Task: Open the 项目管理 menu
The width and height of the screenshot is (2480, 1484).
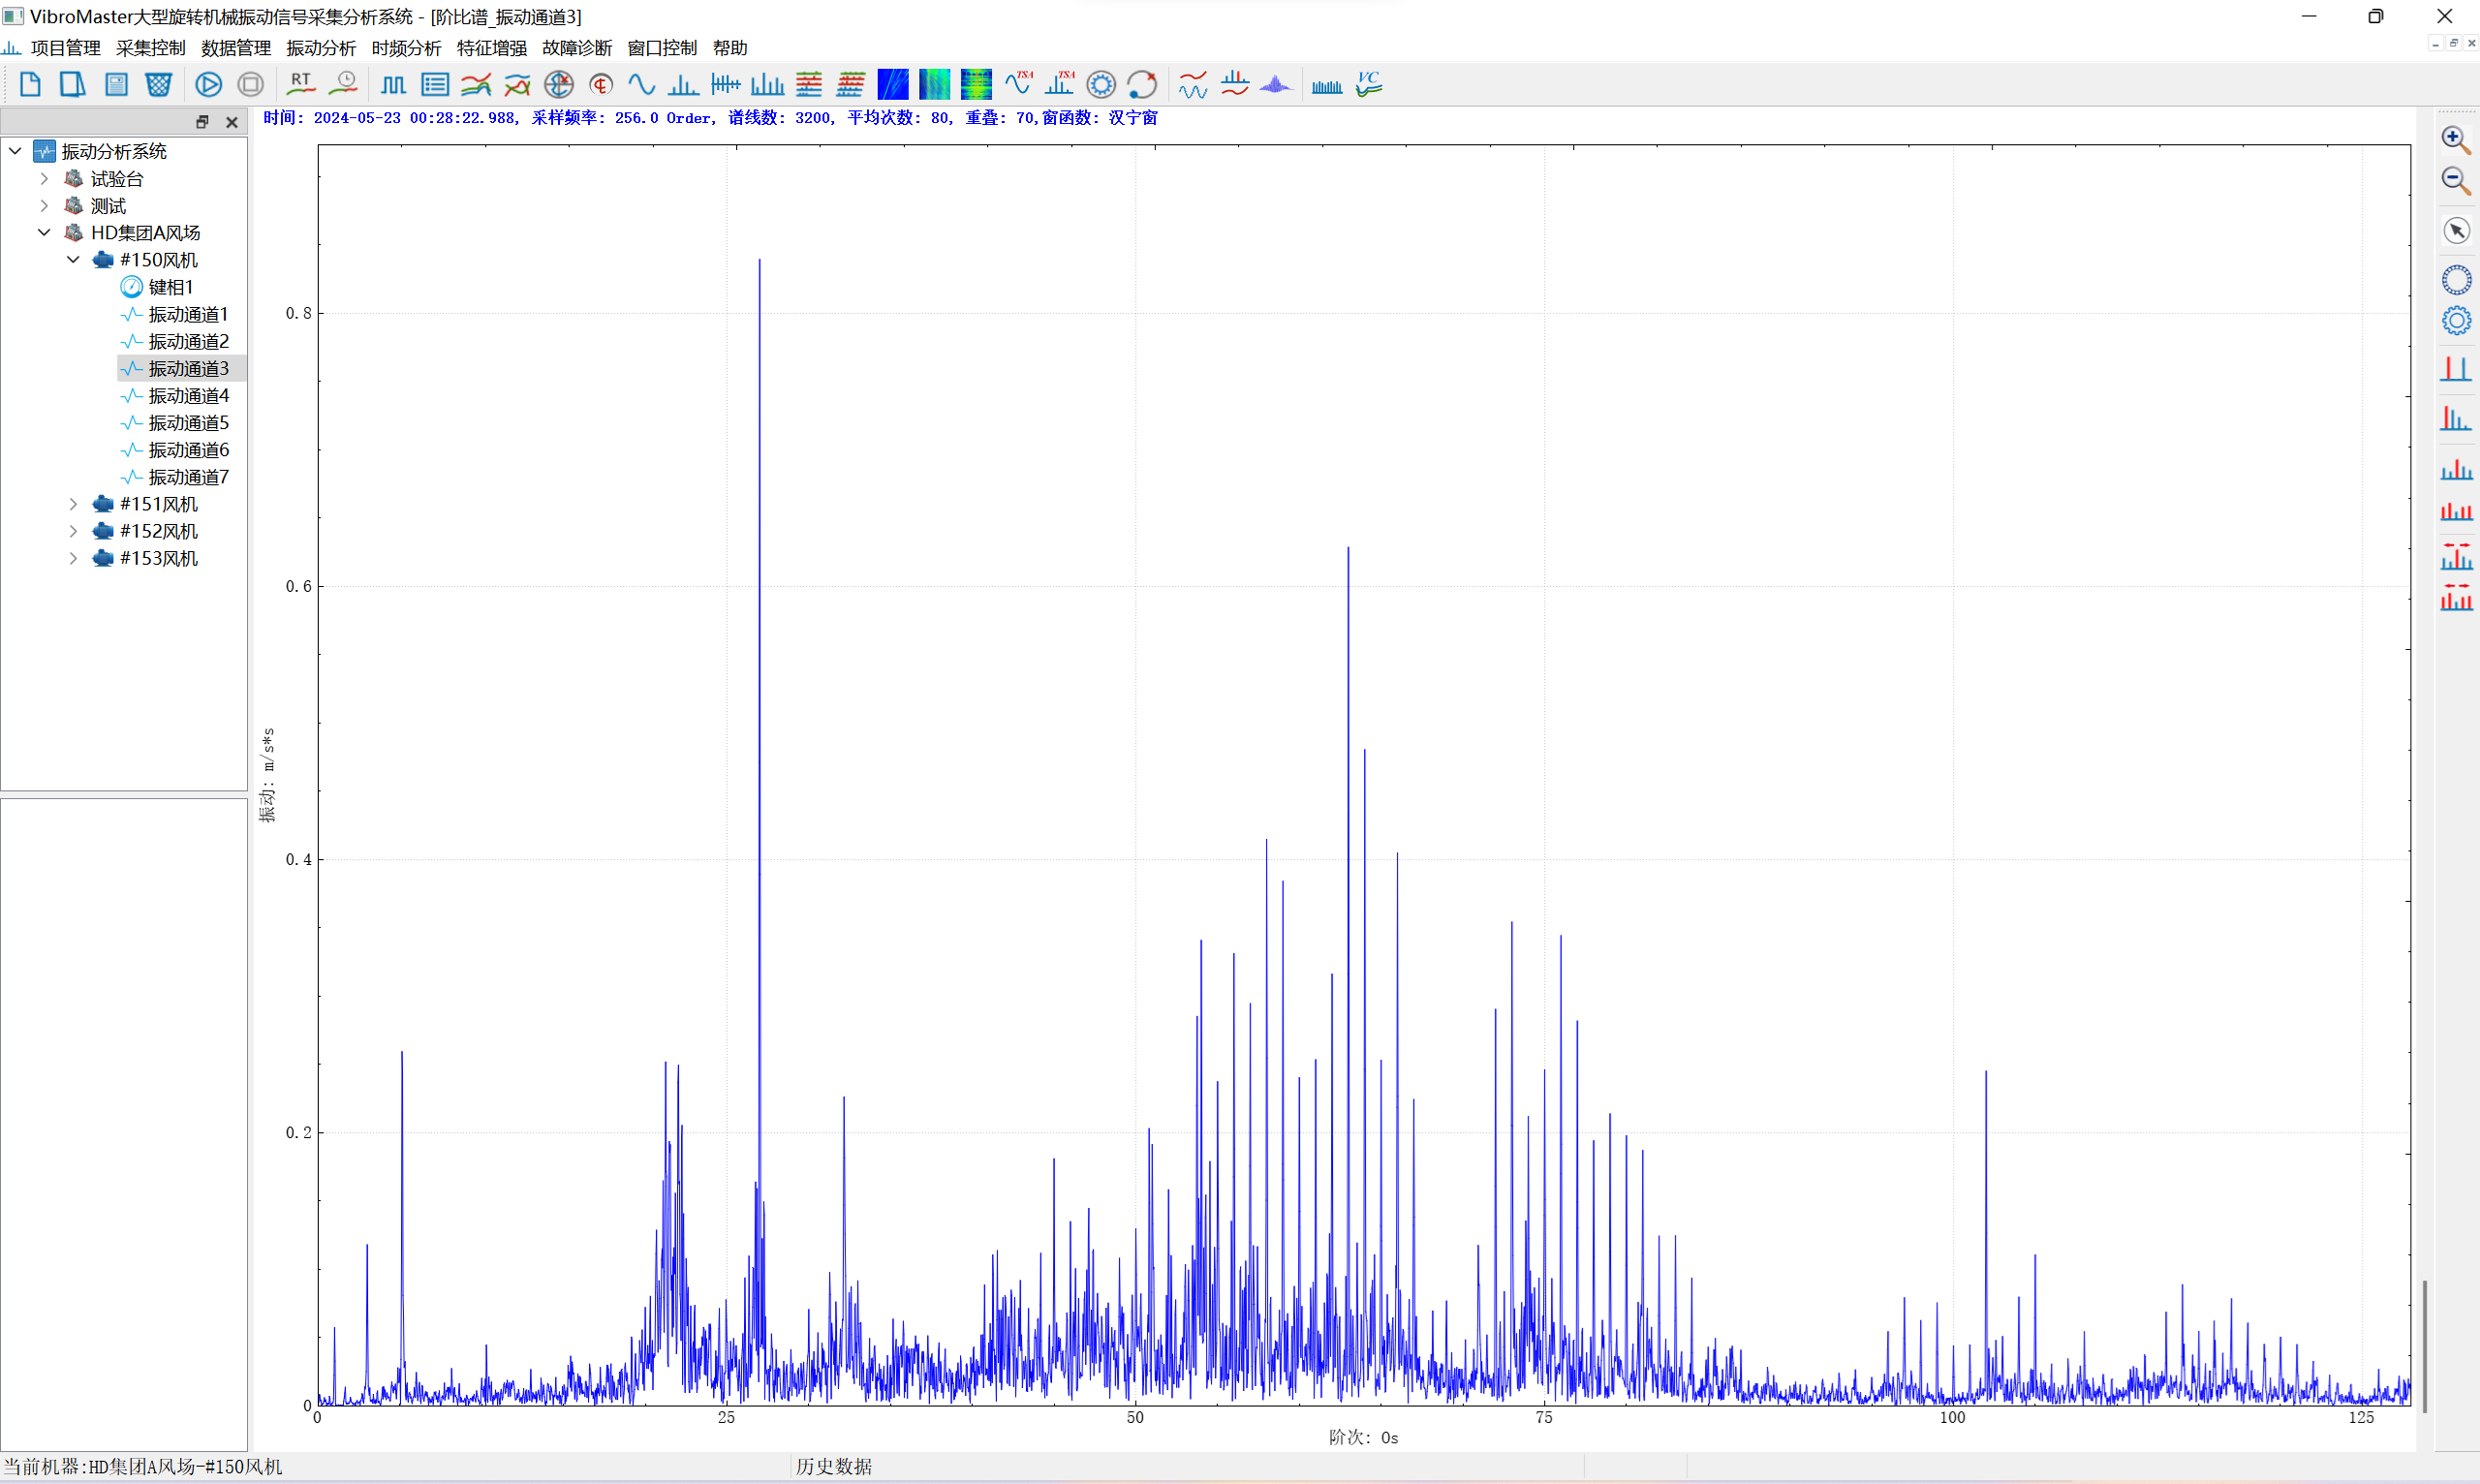Action: [65, 48]
